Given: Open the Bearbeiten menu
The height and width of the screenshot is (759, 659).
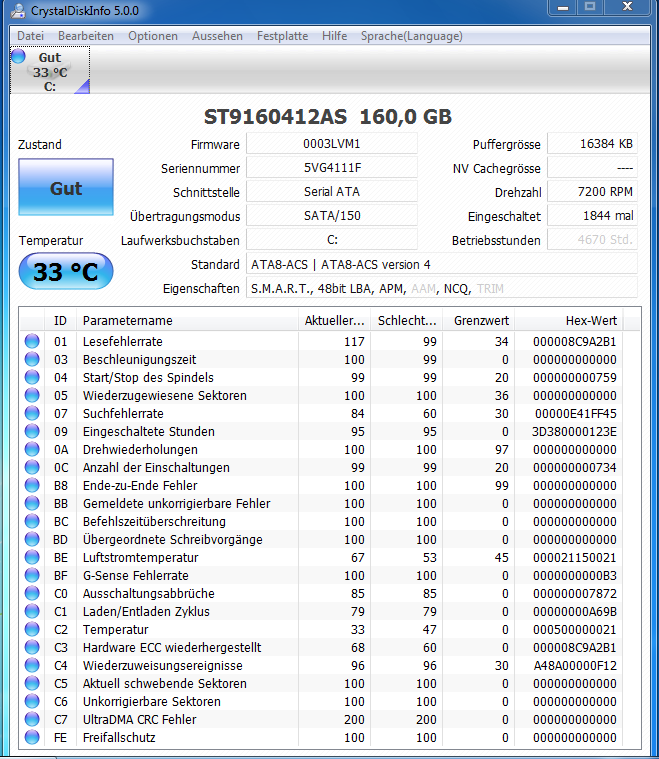Looking at the screenshot, I should point(86,36).
